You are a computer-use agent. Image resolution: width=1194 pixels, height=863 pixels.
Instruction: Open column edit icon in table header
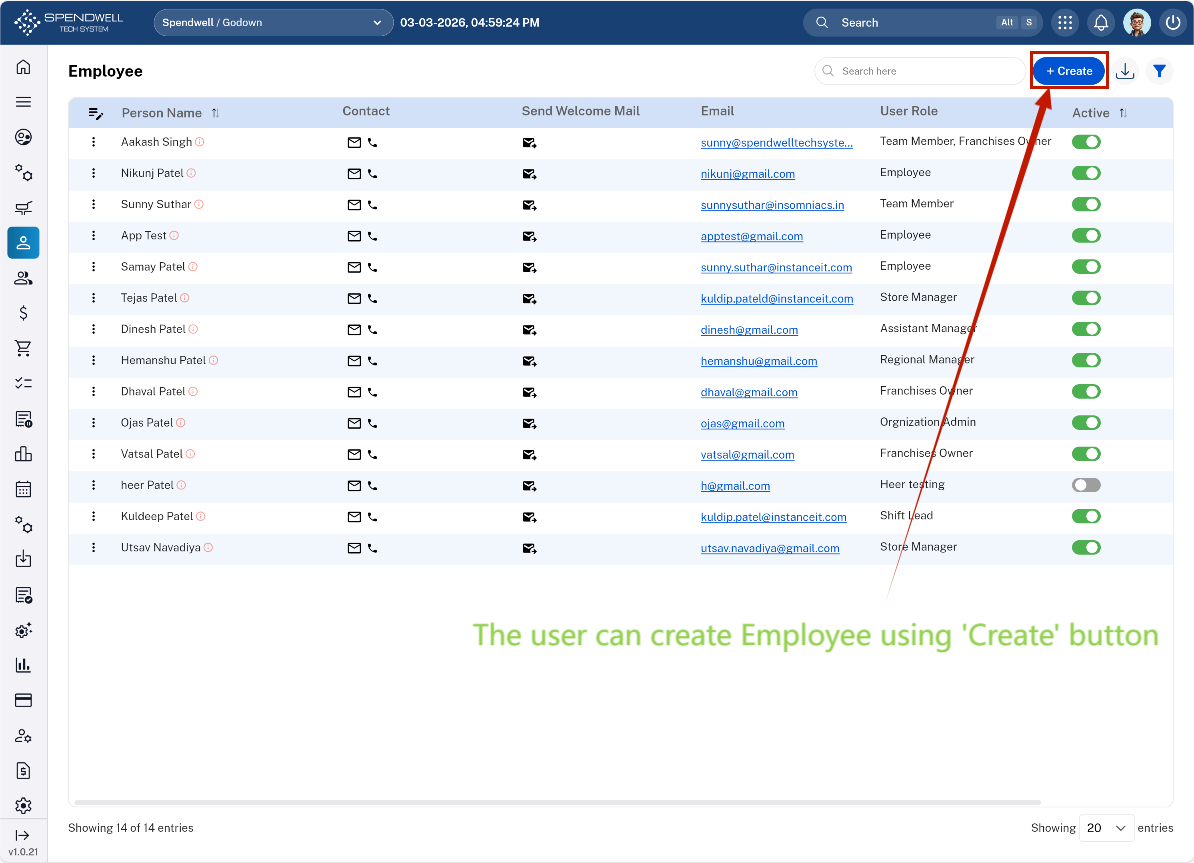click(96, 113)
